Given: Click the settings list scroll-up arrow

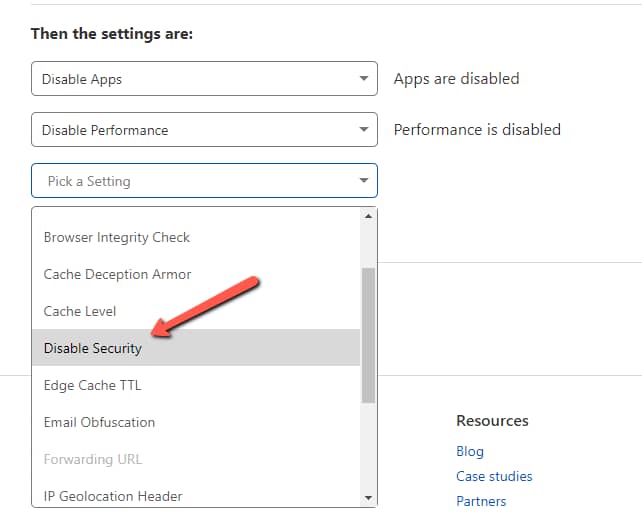Looking at the screenshot, I should point(368,216).
